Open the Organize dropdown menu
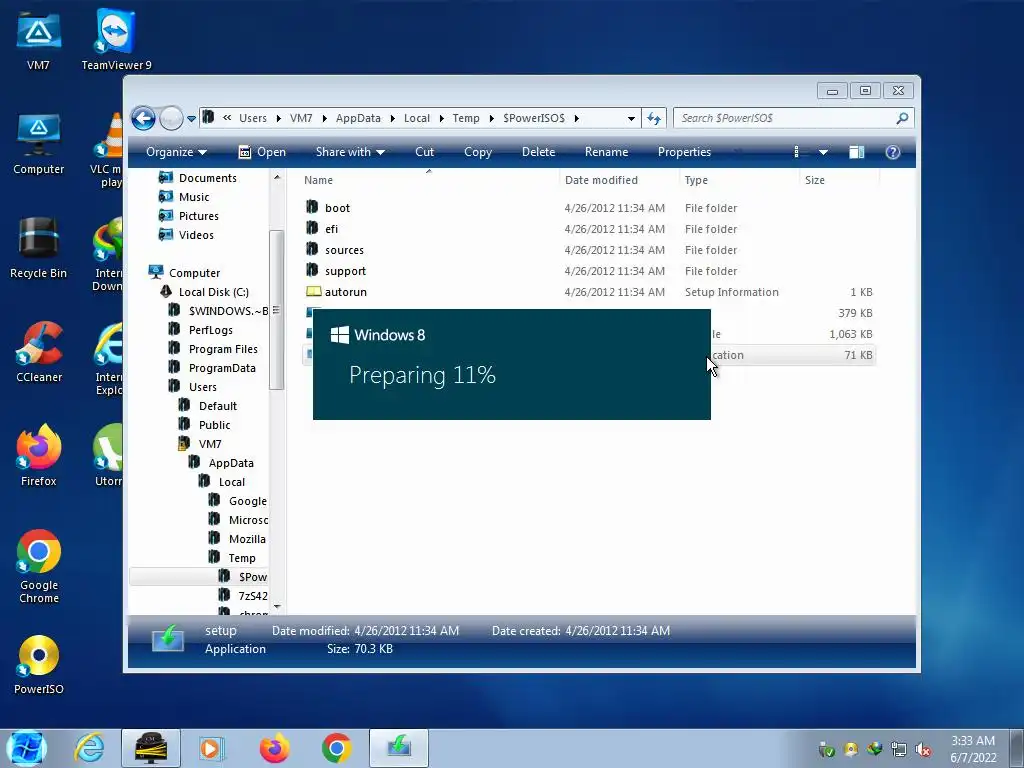The height and width of the screenshot is (768, 1024). point(176,152)
